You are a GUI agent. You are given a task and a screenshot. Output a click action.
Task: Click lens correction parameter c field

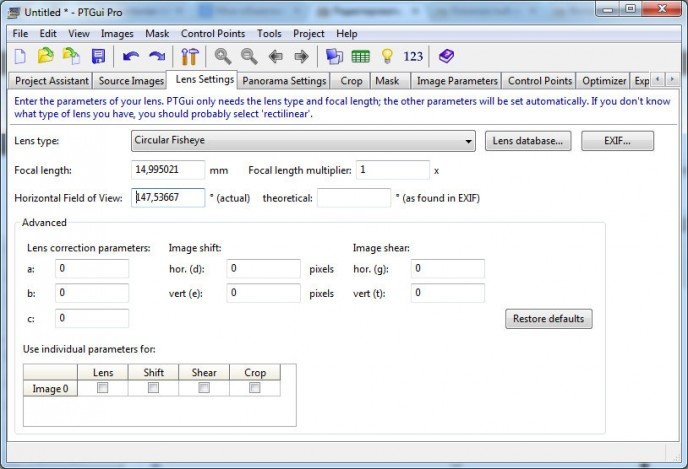pyautogui.click(x=92, y=318)
